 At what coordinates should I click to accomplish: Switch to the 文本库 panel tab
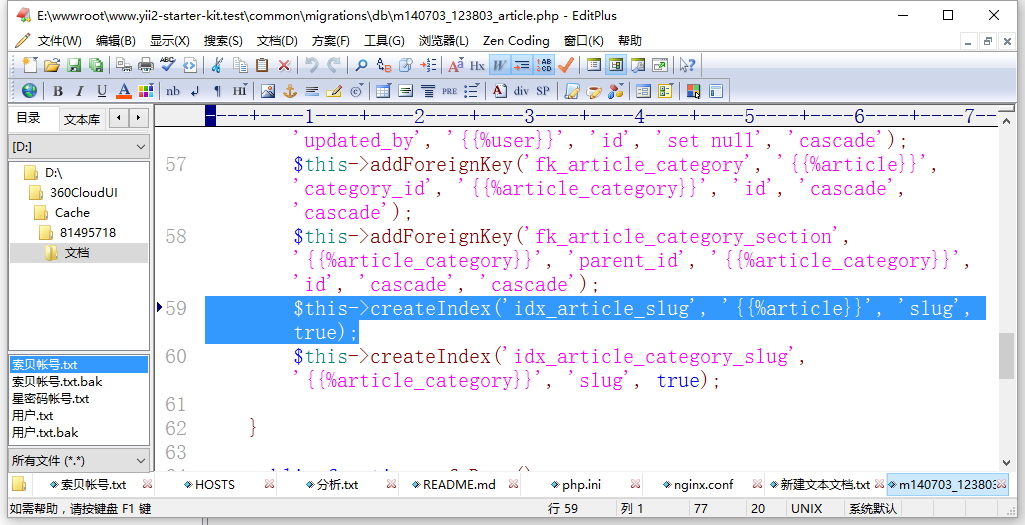click(82, 119)
